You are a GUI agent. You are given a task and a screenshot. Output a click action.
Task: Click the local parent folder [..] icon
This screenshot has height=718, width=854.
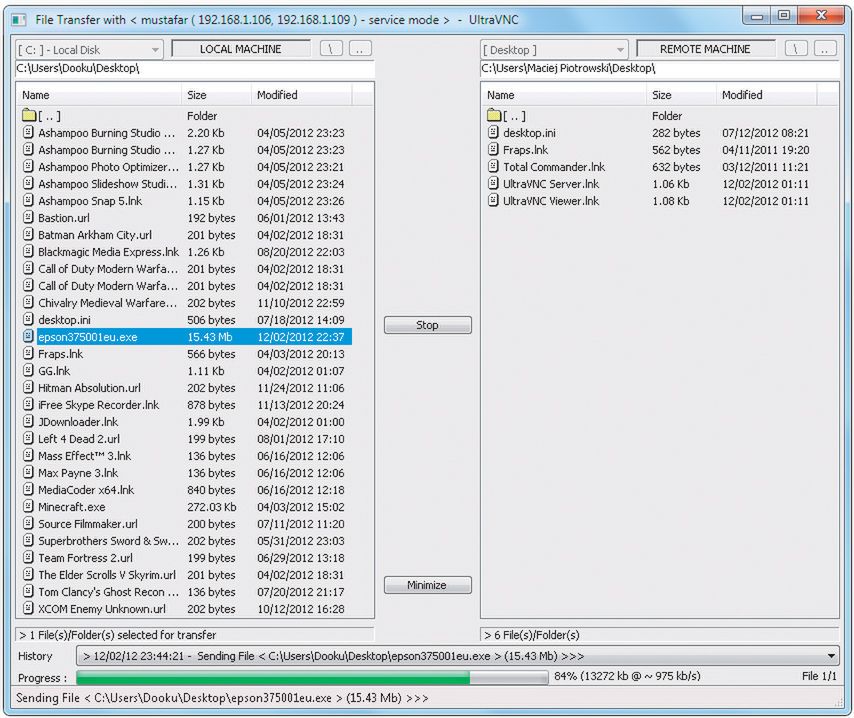[29, 115]
